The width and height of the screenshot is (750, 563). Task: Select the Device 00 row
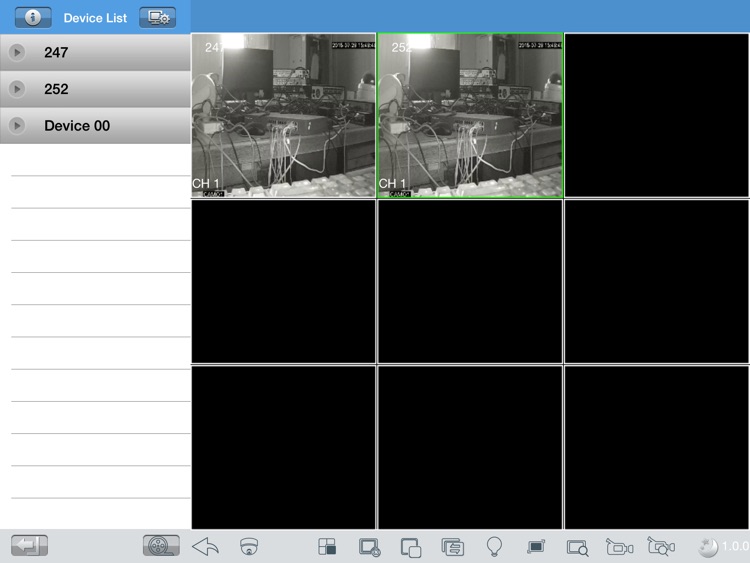point(95,126)
